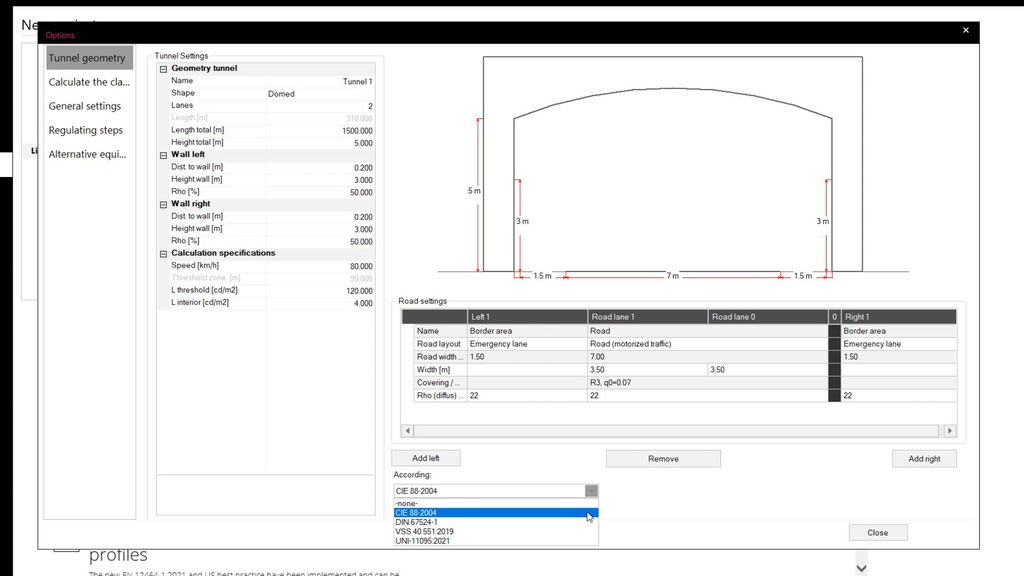The height and width of the screenshot is (576, 1024).
Task: Open the According combo box arrow
Action: pyautogui.click(x=590, y=490)
